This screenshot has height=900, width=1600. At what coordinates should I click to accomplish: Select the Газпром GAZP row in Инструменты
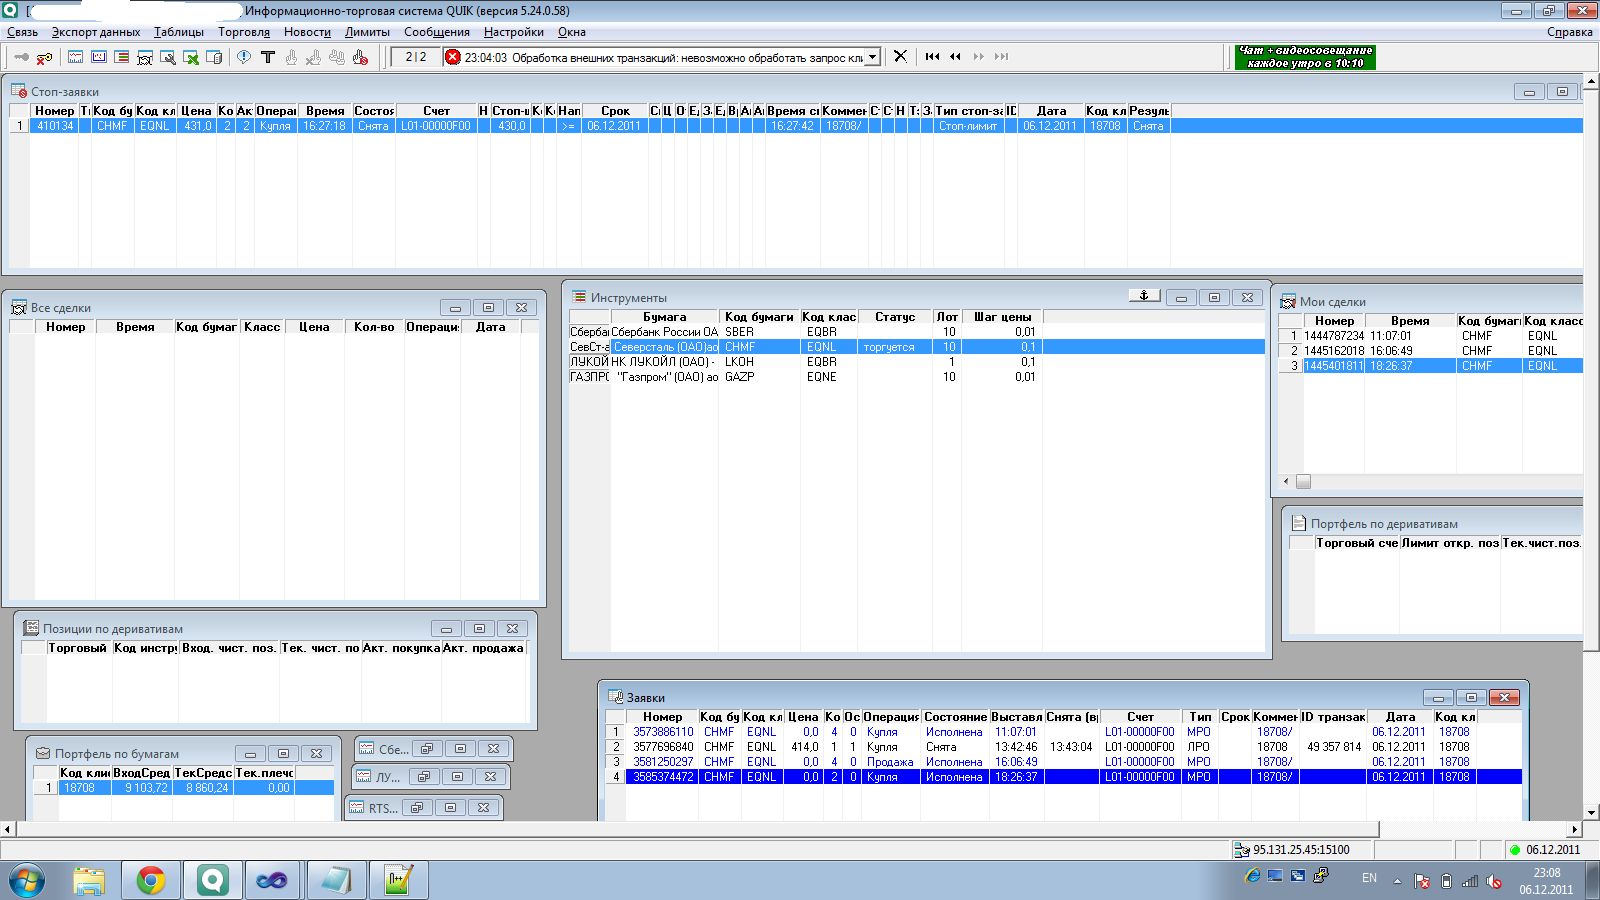coord(806,377)
